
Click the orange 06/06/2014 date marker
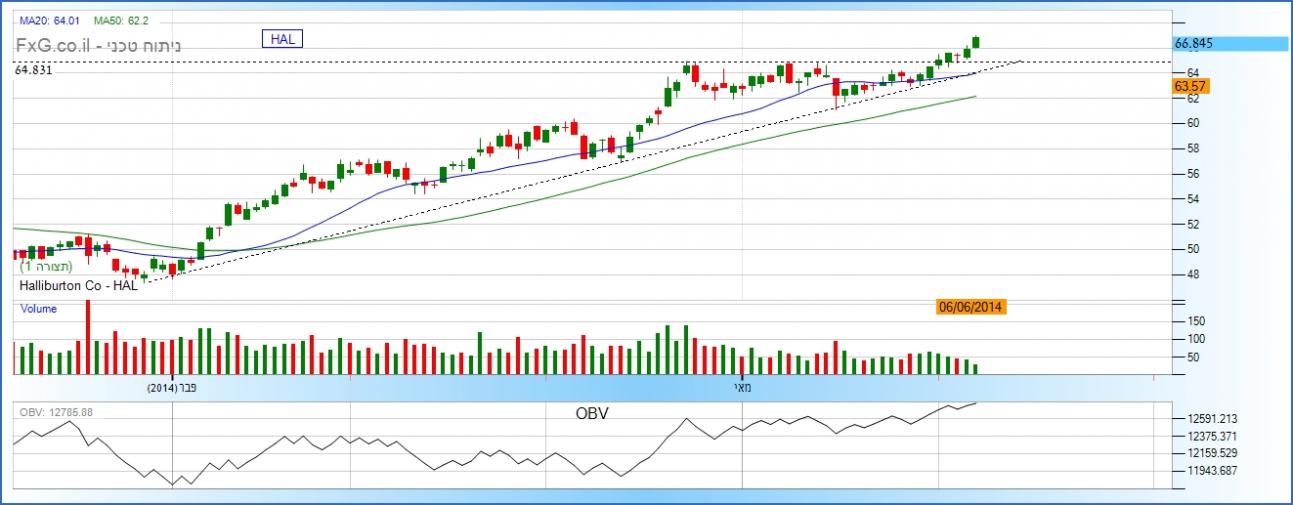coord(972,307)
